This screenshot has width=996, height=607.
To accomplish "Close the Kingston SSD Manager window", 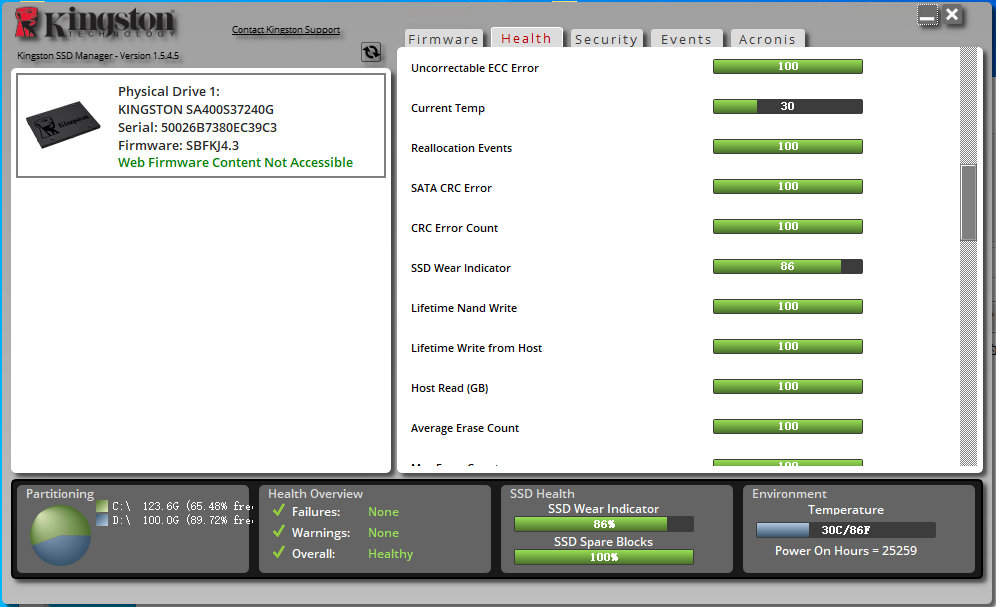I will pyautogui.click(x=952, y=15).
